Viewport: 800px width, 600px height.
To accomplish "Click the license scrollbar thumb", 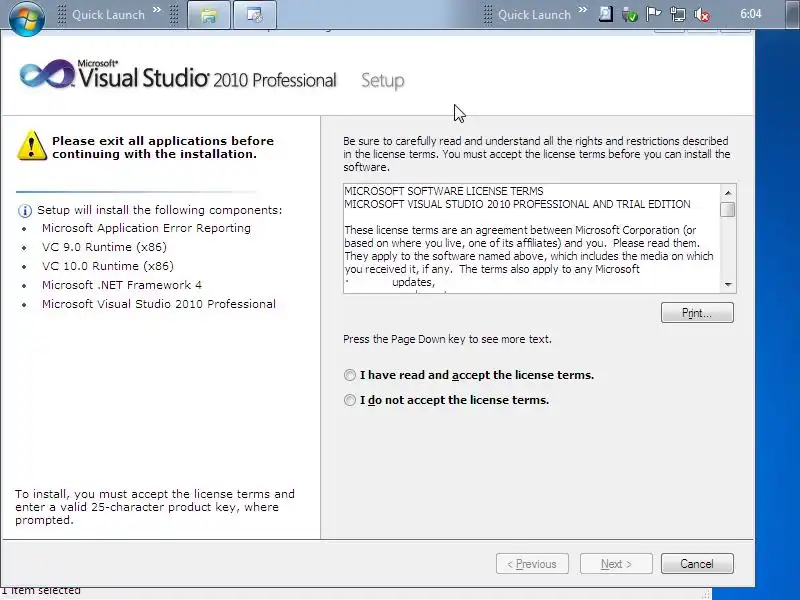I will (x=728, y=209).
